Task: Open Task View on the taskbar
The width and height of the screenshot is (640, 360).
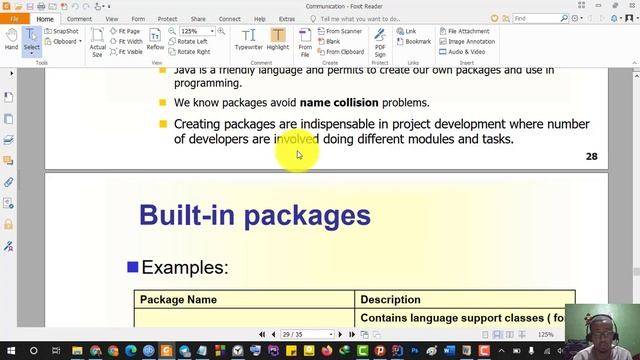Action: point(56,351)
